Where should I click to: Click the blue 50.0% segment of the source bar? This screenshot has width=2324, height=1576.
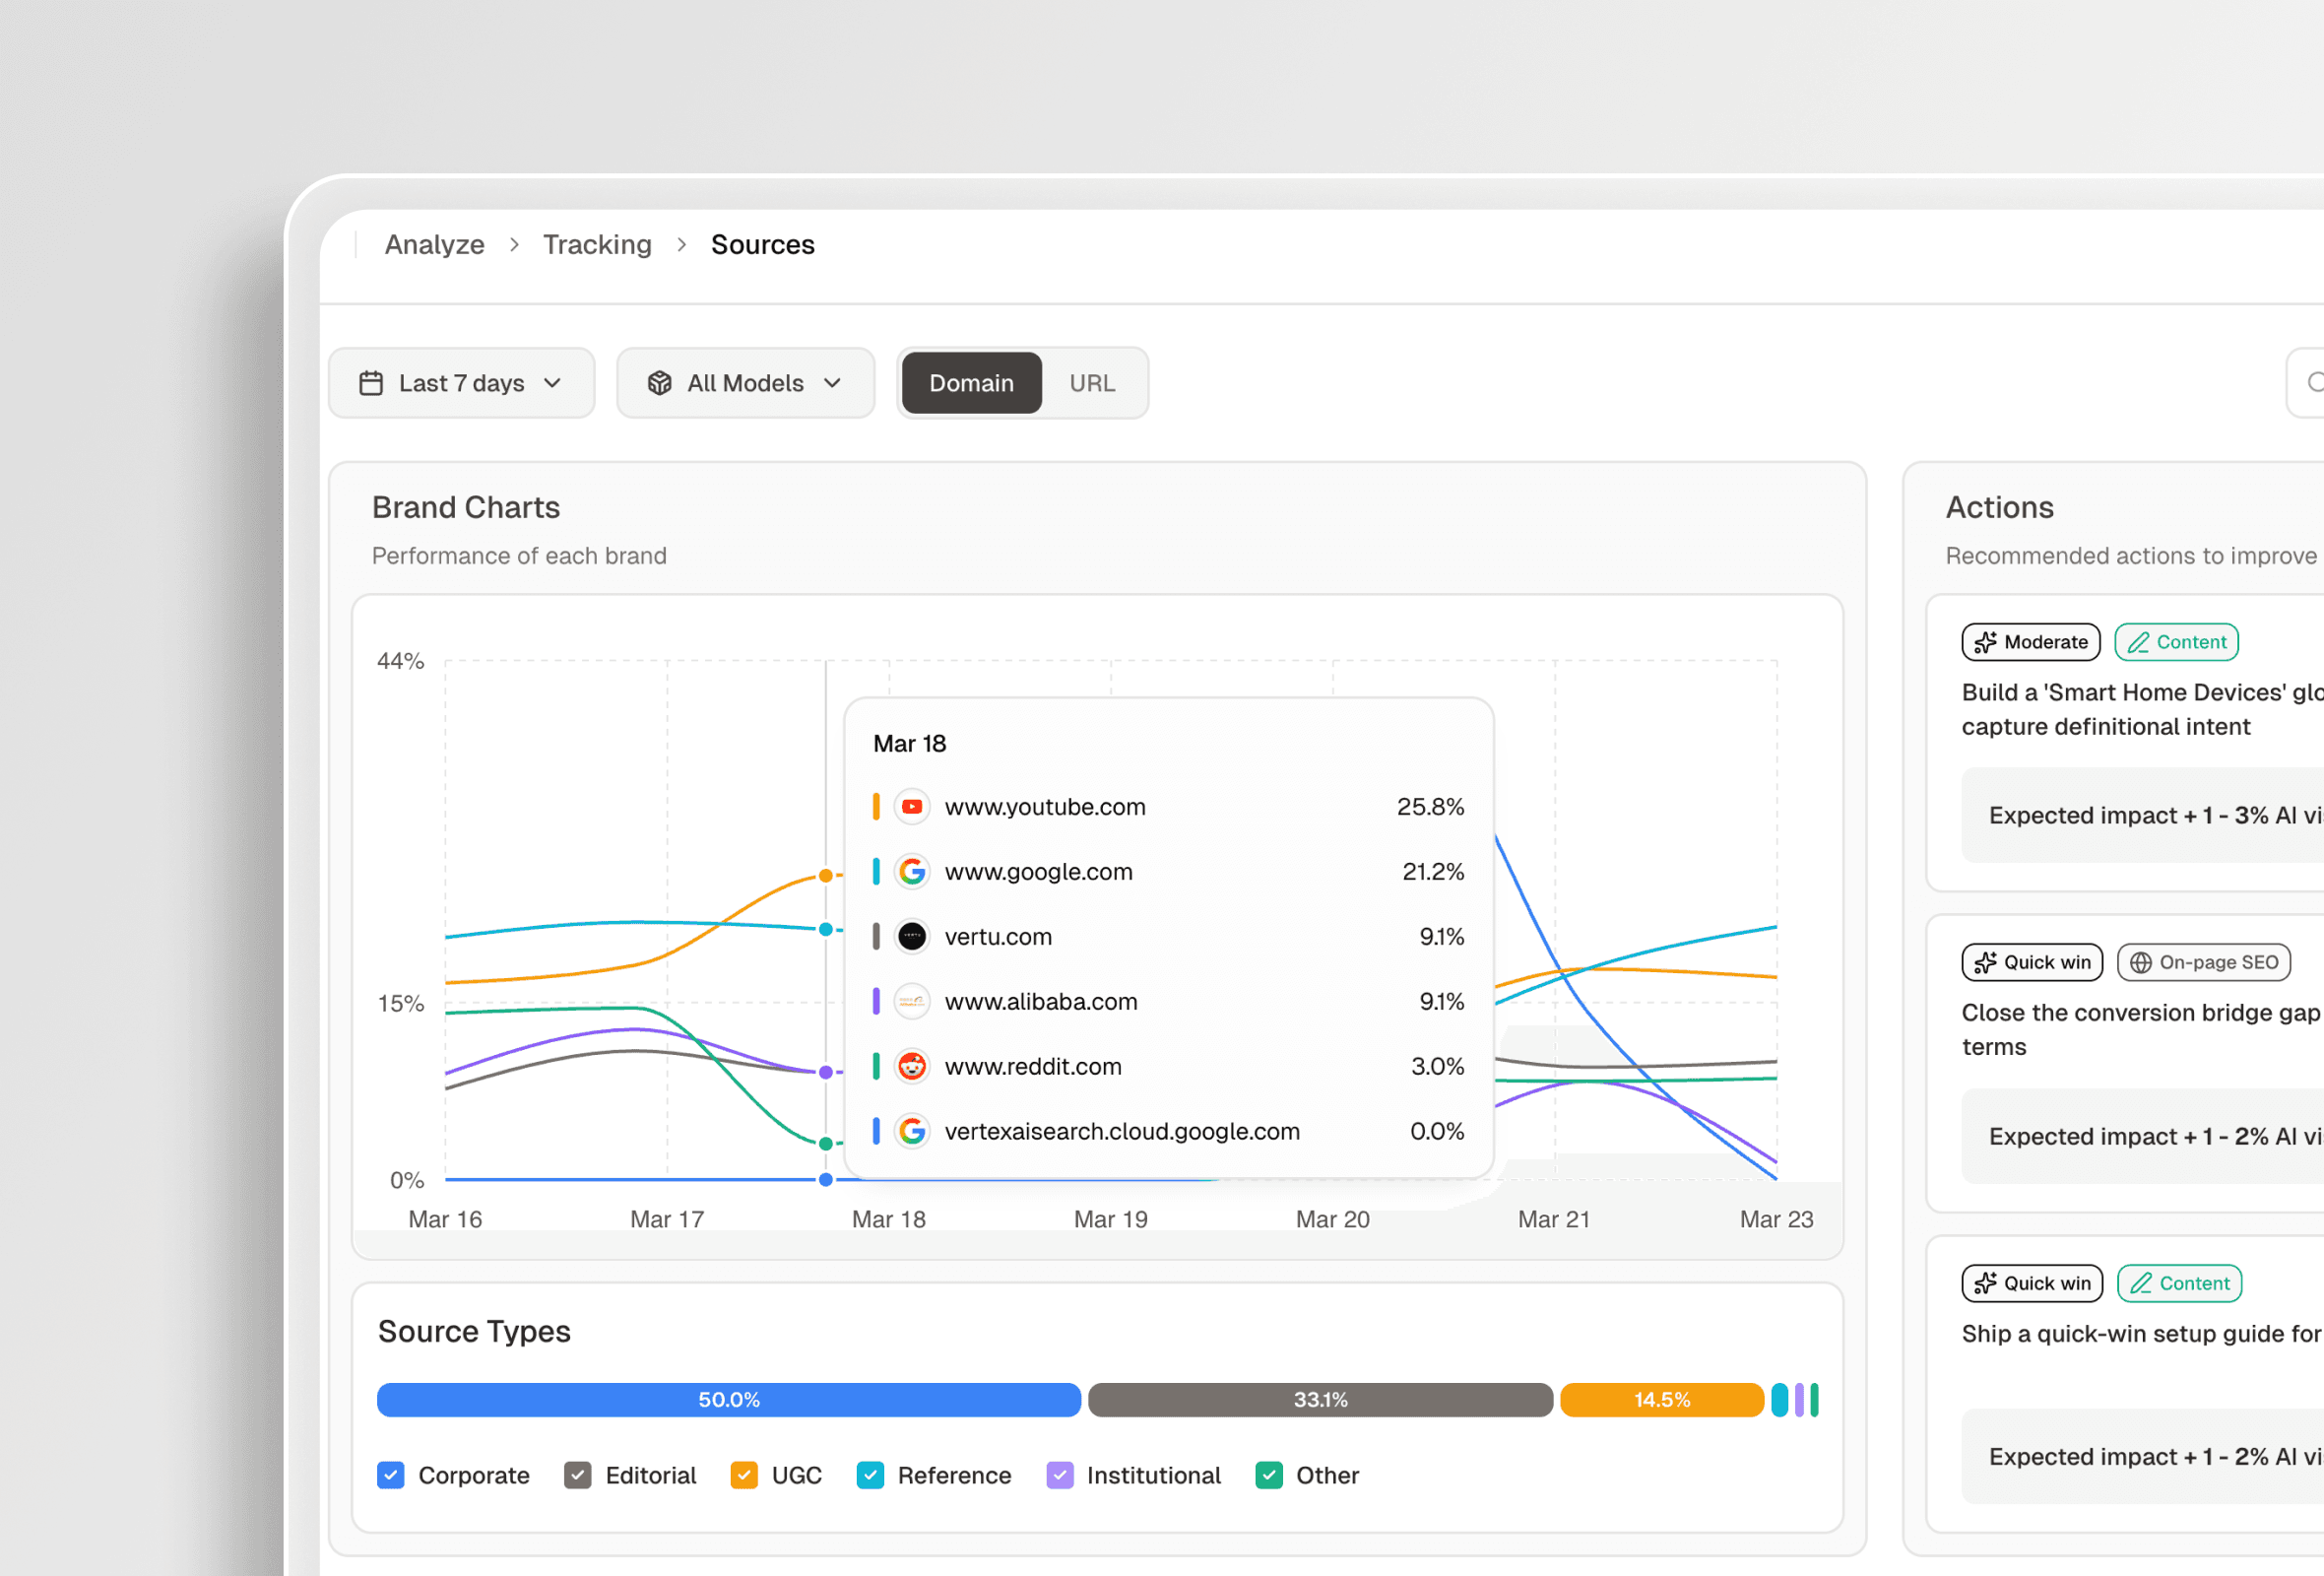[x=728, y=1399]
